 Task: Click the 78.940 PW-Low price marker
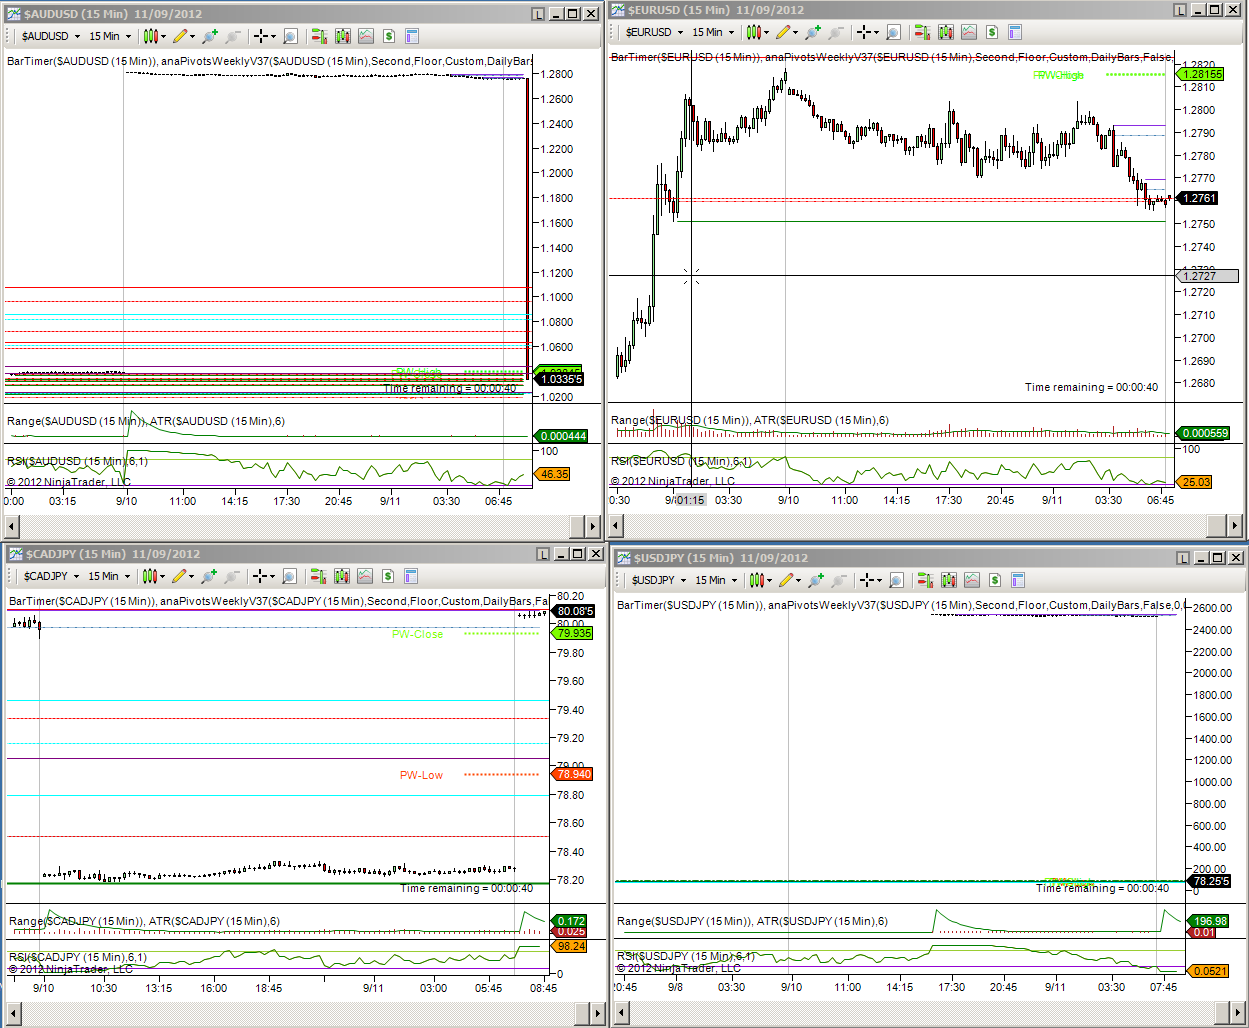point(573,774)
